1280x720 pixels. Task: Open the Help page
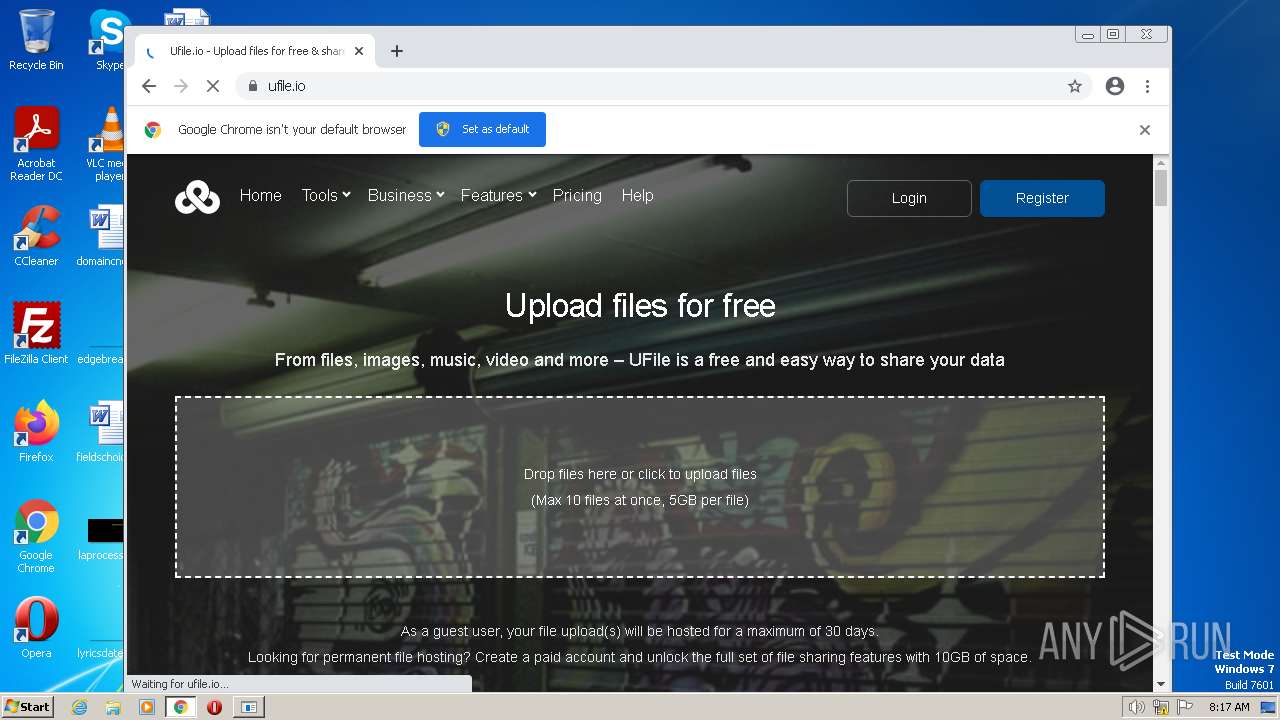tap(637, 195)
